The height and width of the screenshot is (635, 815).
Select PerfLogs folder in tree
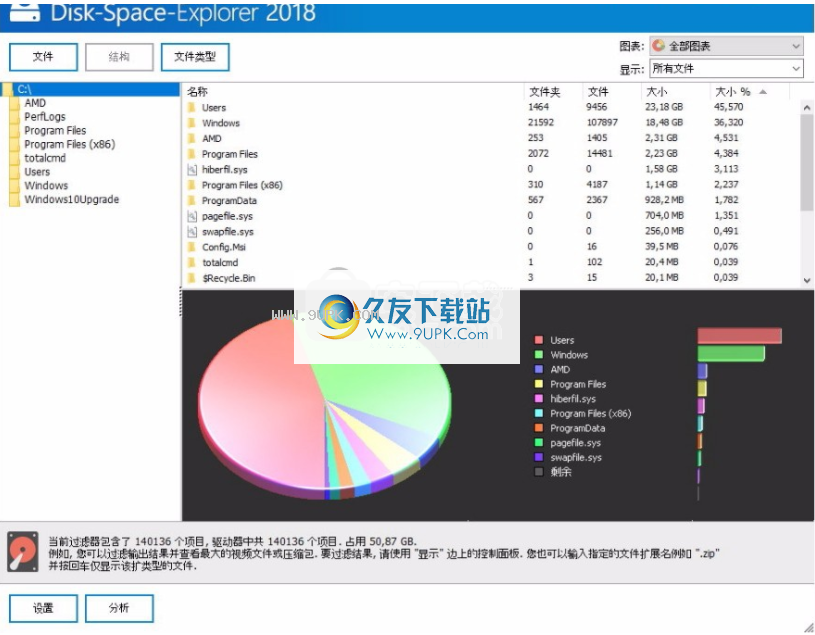(x=45, y=117)
